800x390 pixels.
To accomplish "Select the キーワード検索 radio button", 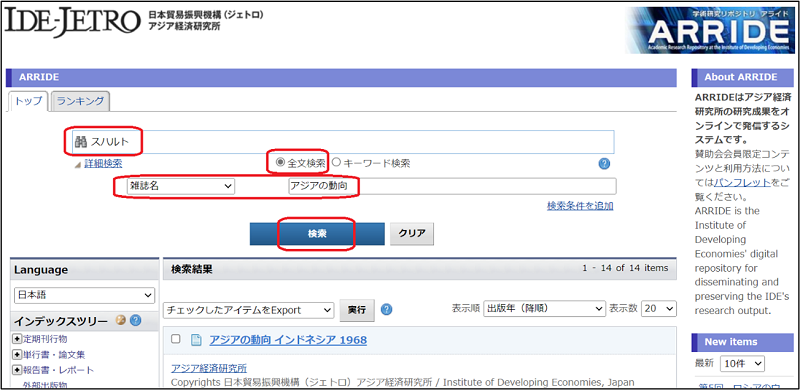I will [336, 163].
